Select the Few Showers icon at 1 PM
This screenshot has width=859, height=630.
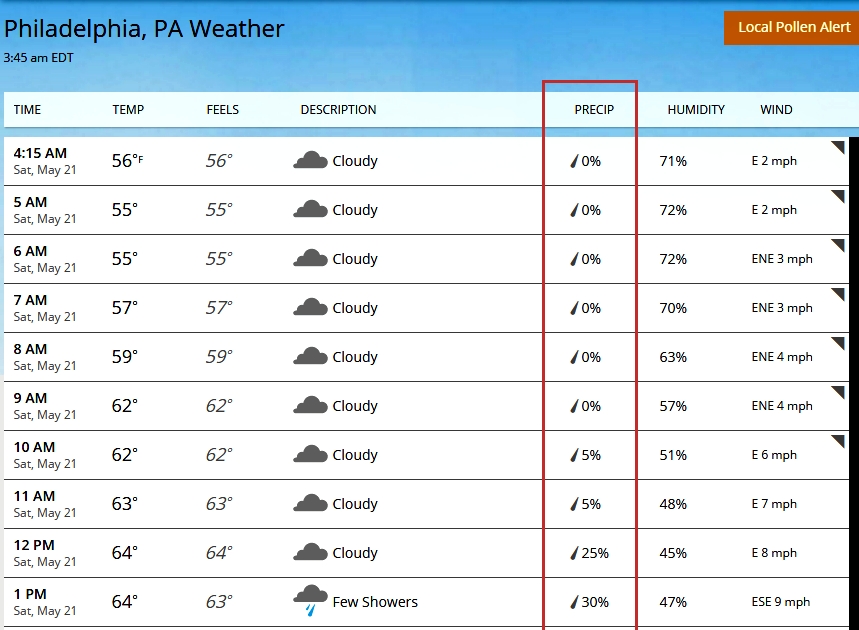click(311, 598)
